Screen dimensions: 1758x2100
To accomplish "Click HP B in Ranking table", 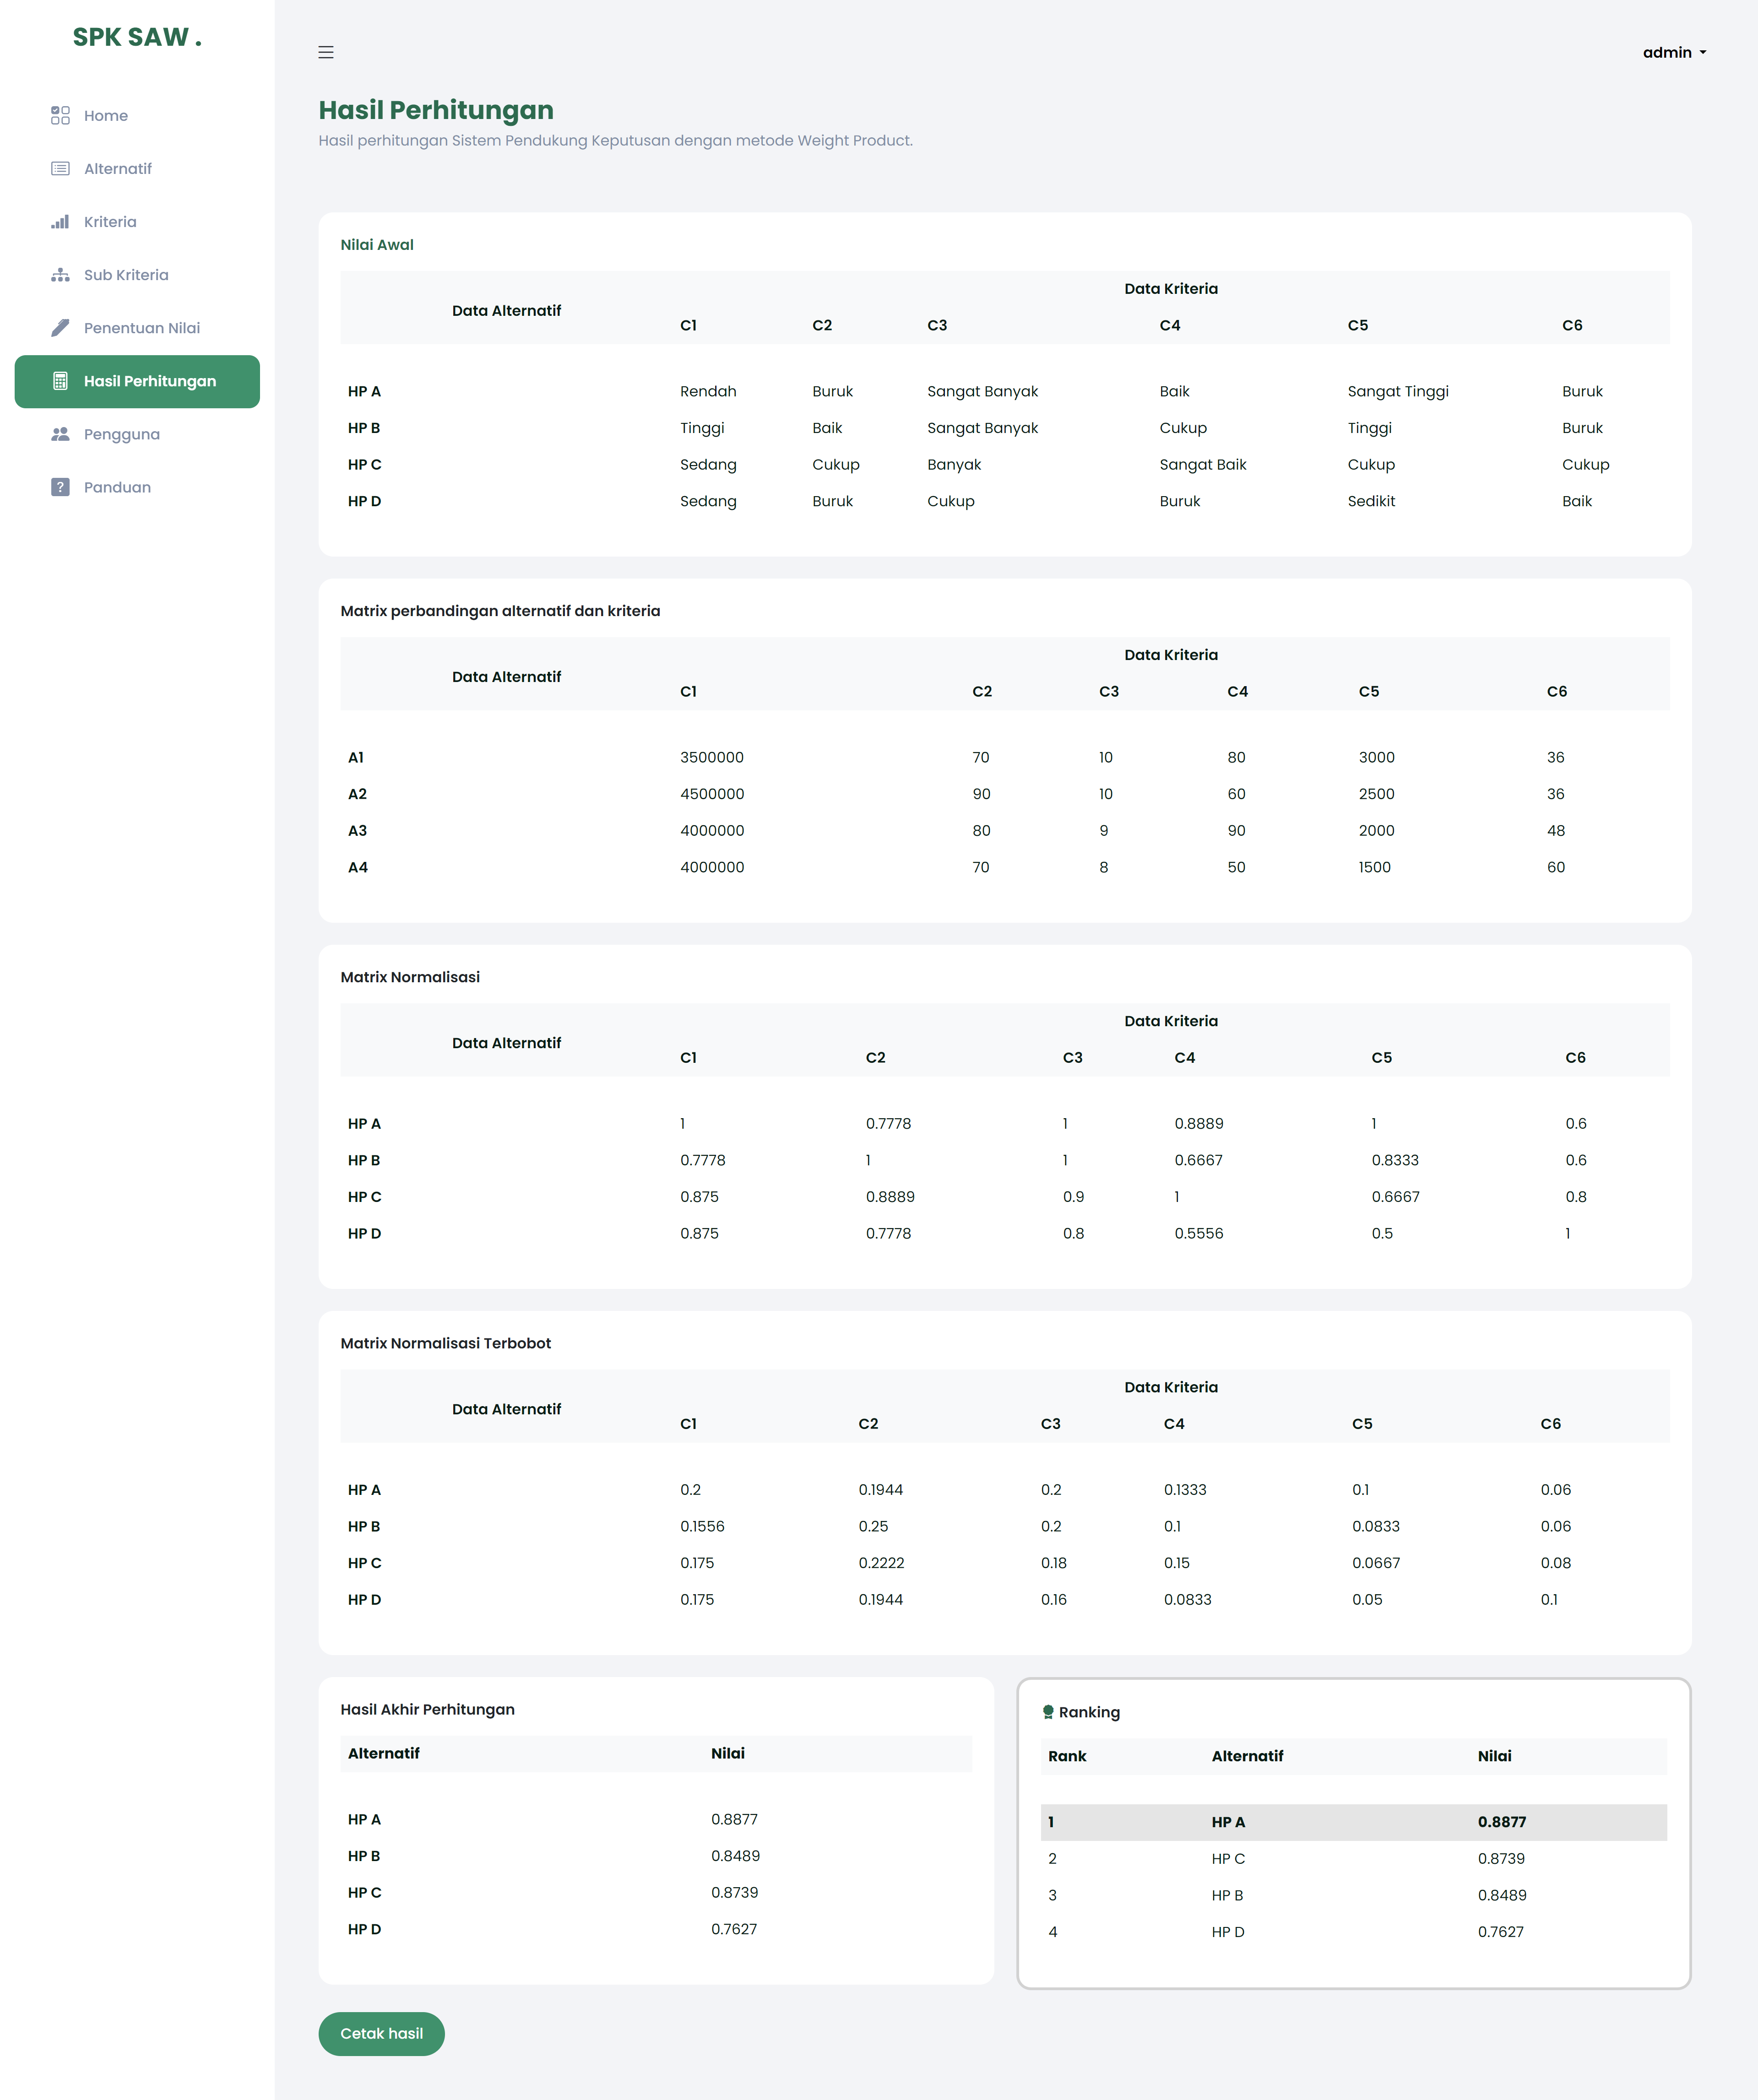I will [x=1227, y=1895].
